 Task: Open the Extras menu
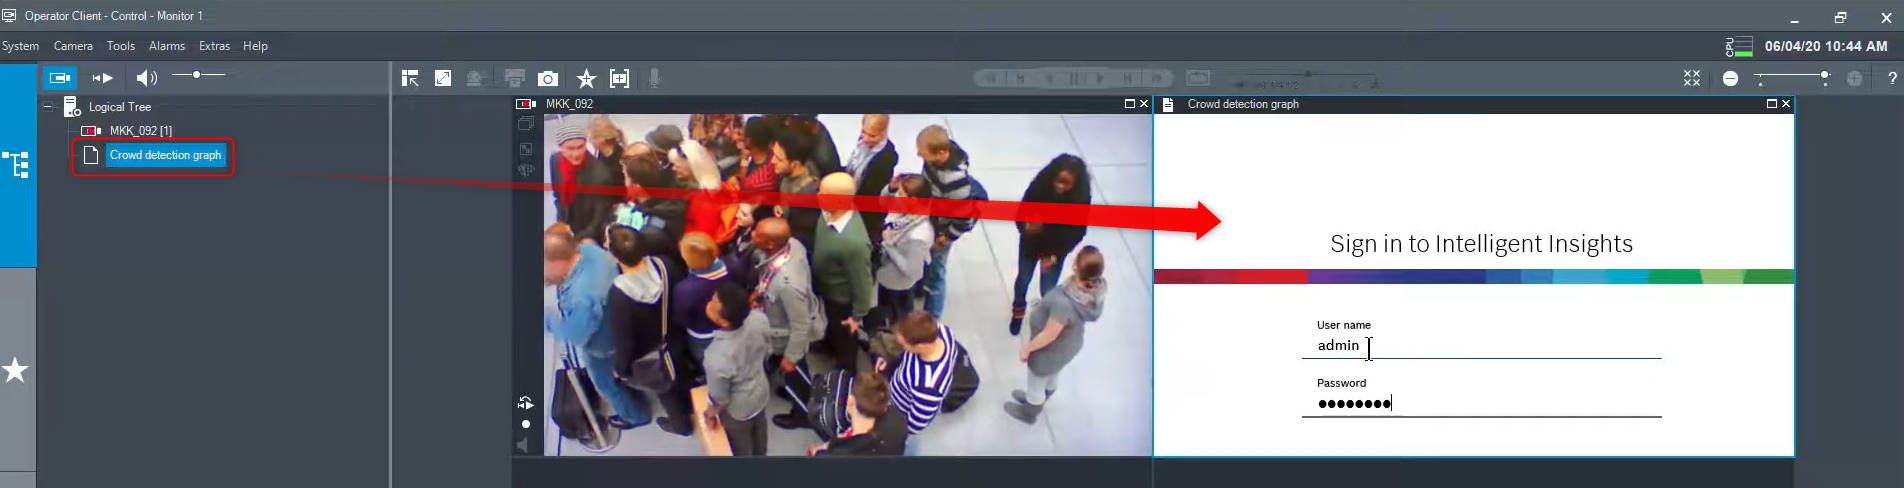(x=214, y=46)
